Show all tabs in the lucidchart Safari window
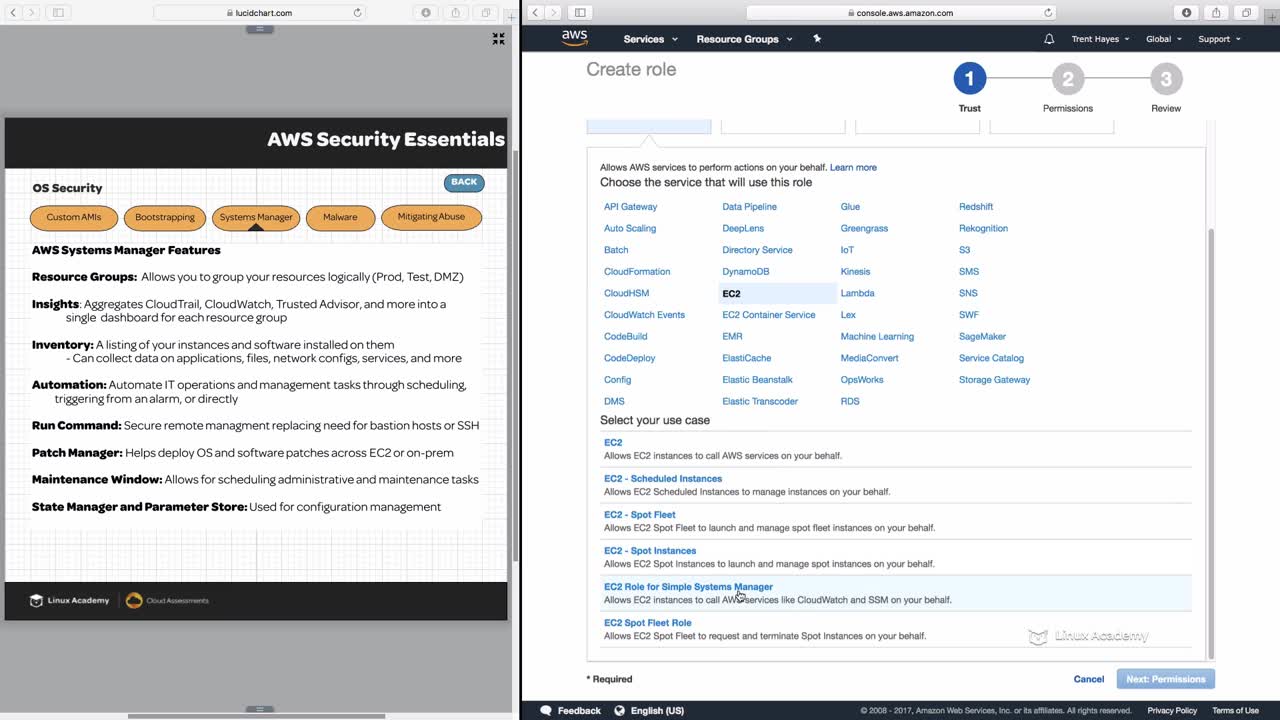This screenshot has height=720, width=1280. [486, 13]
